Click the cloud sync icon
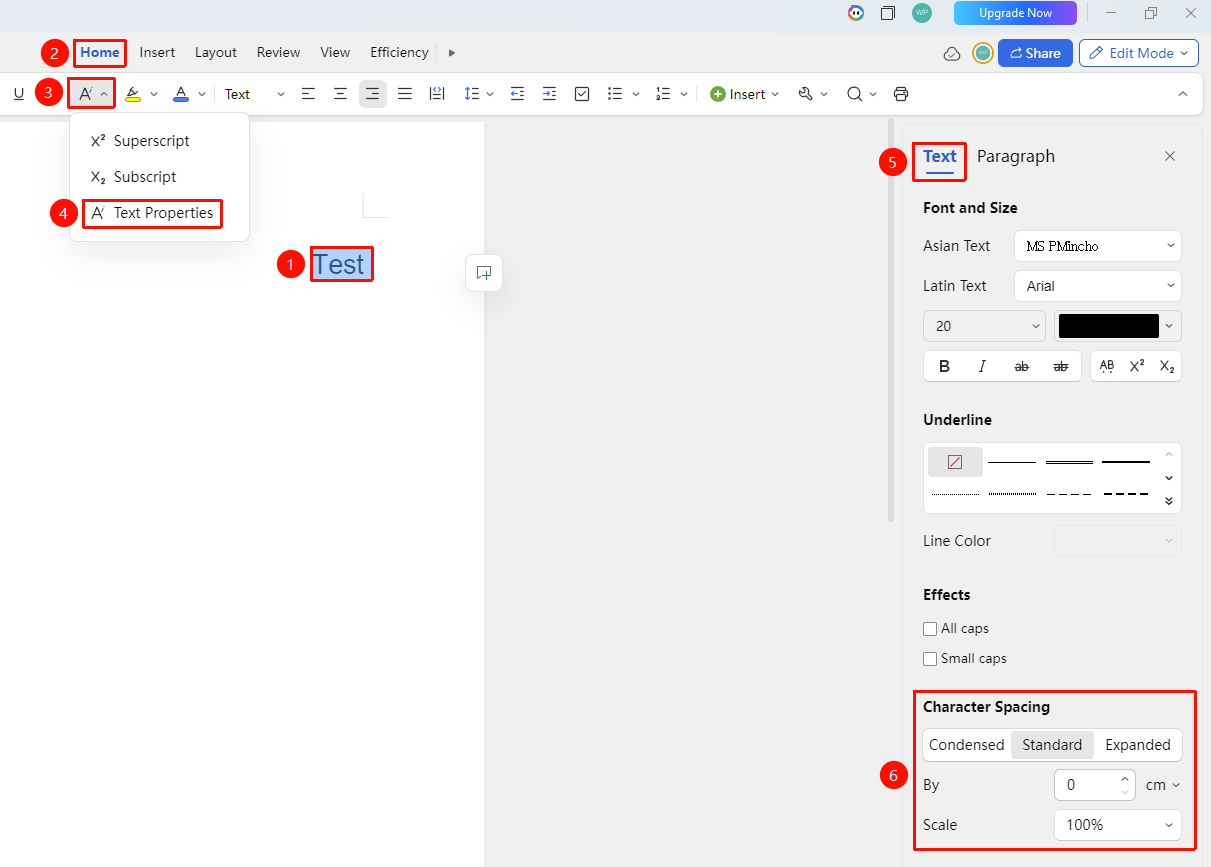This screenshot has height=867, width=1211. click(x=952, y=53)
